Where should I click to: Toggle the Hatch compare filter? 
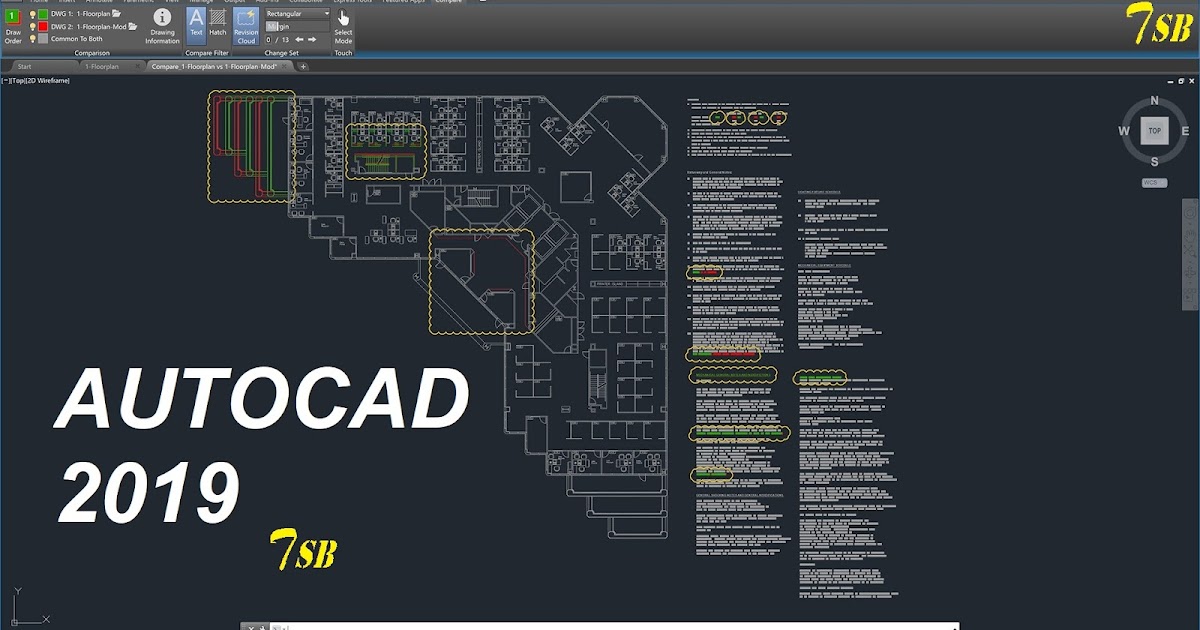217,23
